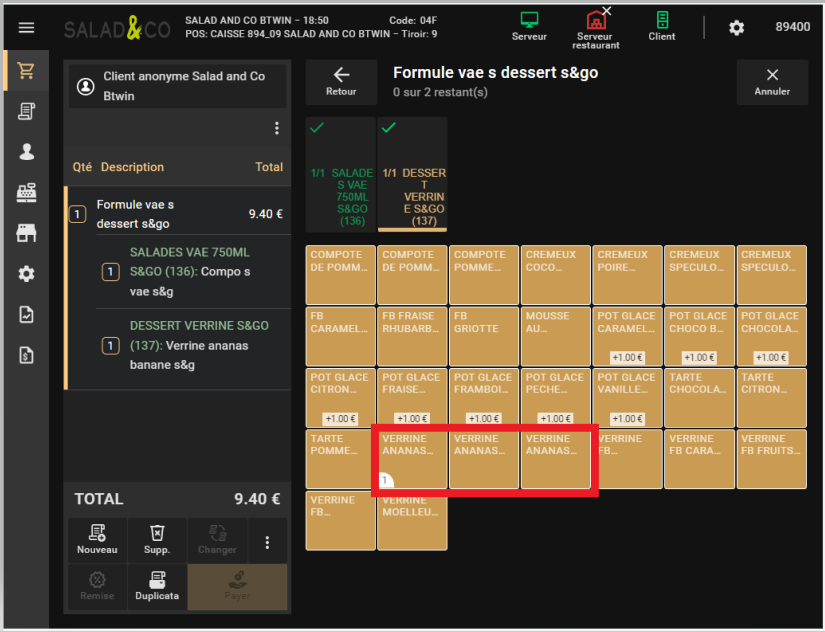Add CREMEUX COCO dessert tile
825x632 pixels.
point(556,275)
